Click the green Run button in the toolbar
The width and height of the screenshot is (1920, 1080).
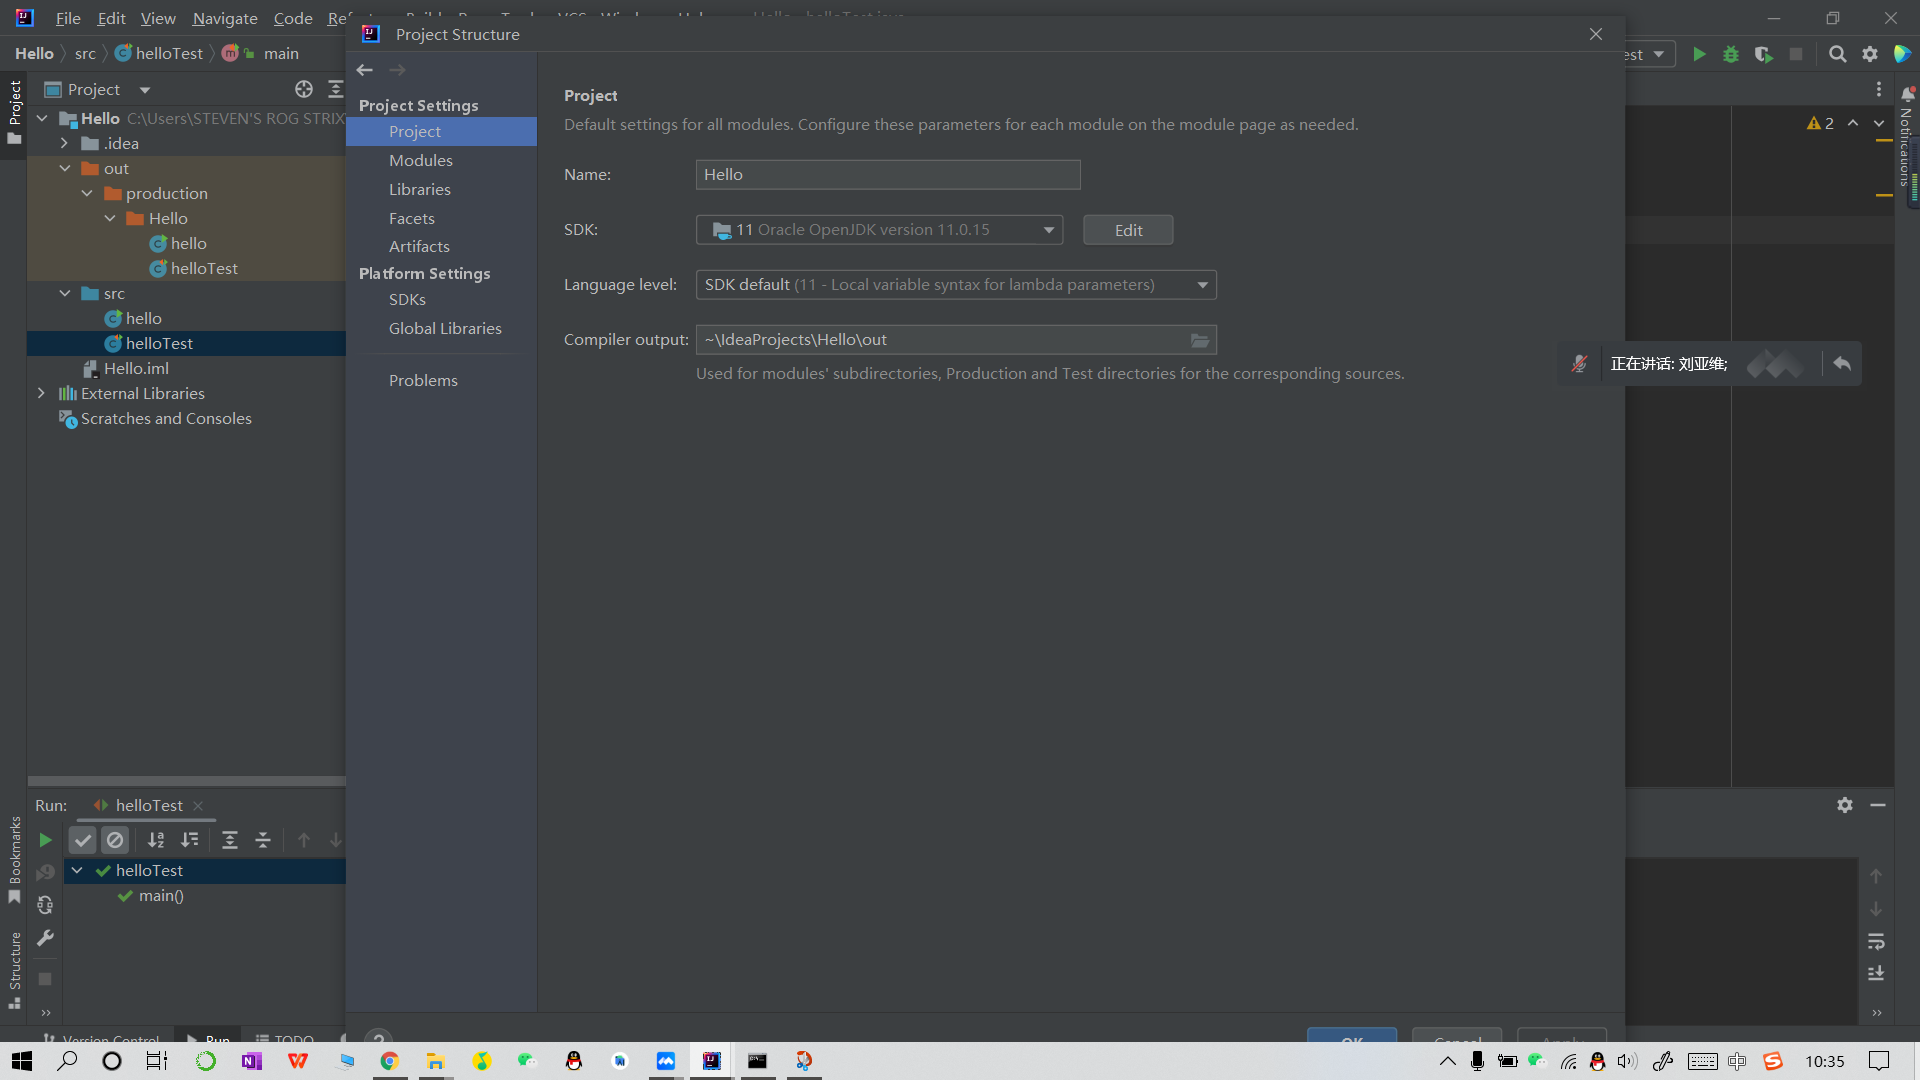click(x=1699, y=54)
